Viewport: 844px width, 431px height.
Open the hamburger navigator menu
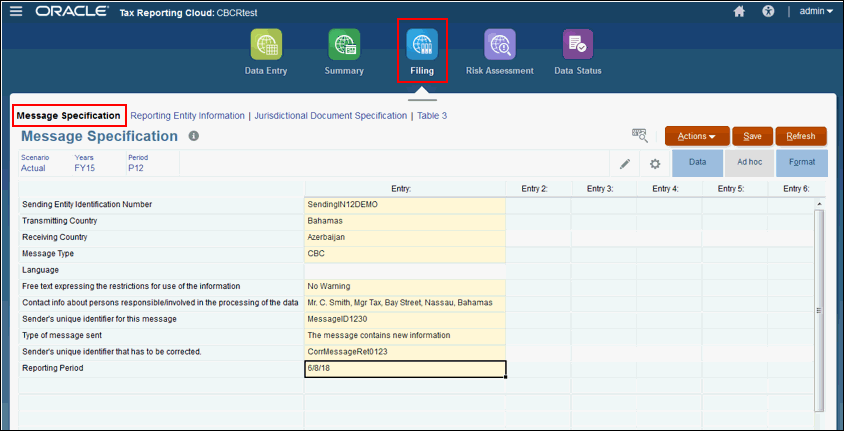16,11
